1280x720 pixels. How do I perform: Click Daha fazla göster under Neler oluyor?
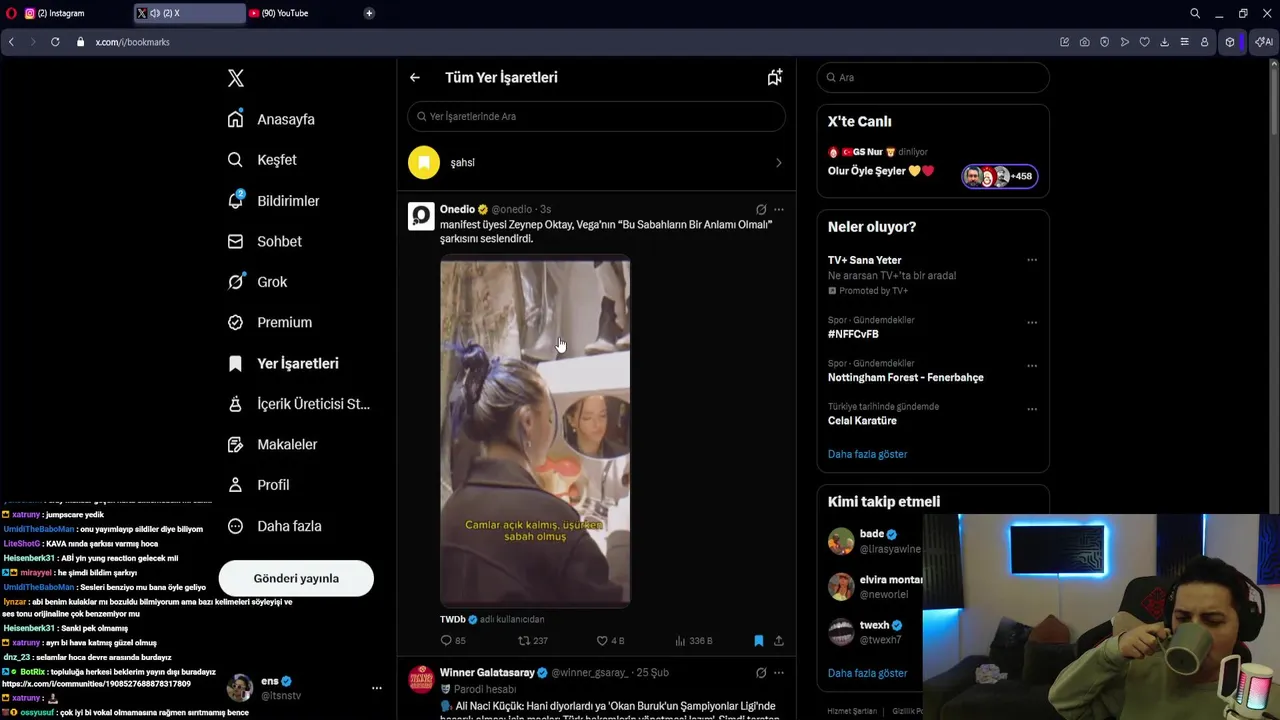coord(867,454)
